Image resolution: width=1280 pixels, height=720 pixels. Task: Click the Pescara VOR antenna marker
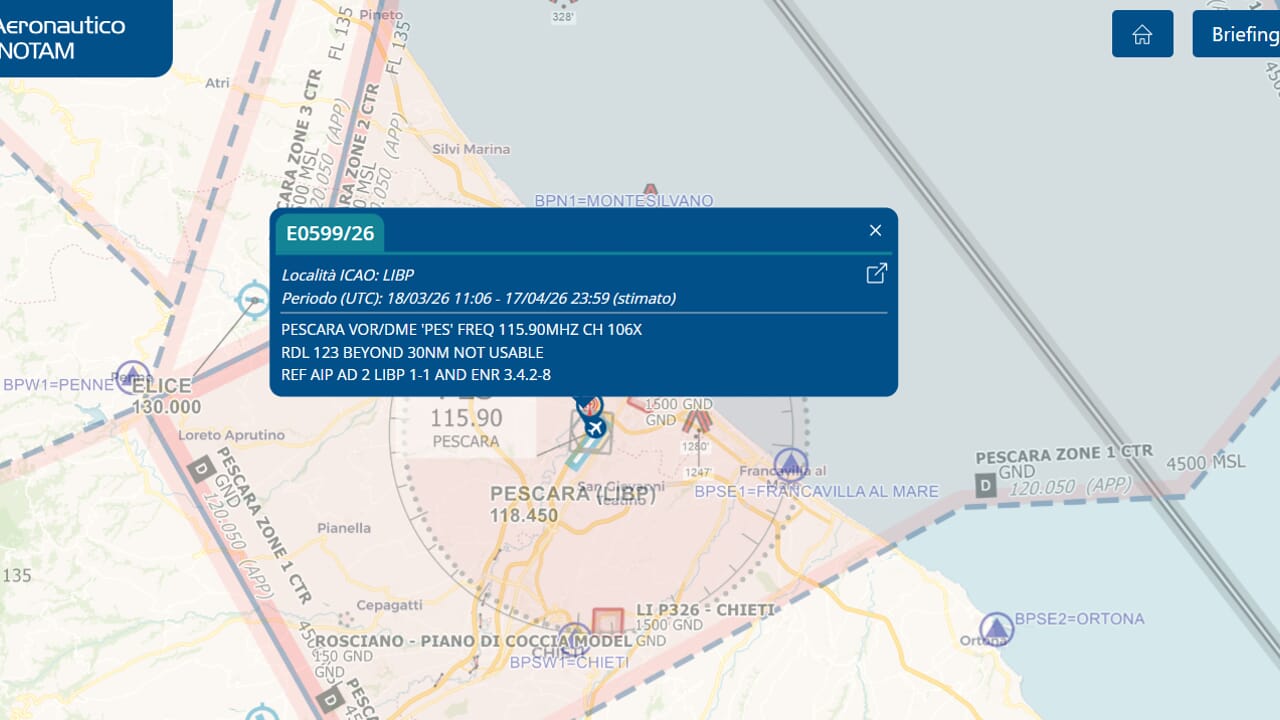click(x=589, y=405)
